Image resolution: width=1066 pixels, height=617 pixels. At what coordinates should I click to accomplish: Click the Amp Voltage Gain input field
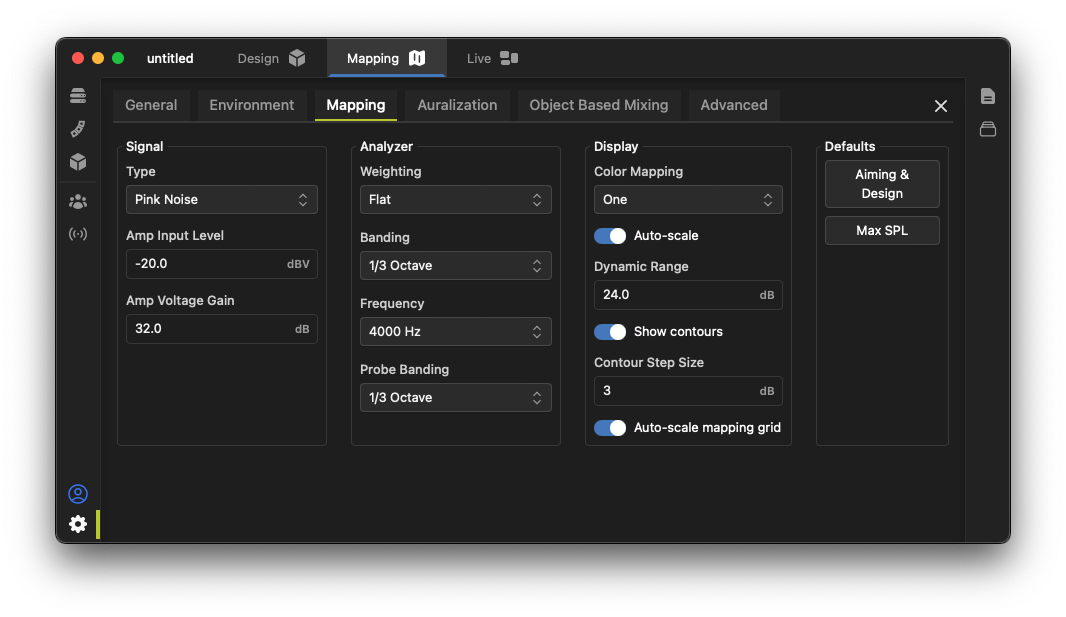tap(210, 329)
